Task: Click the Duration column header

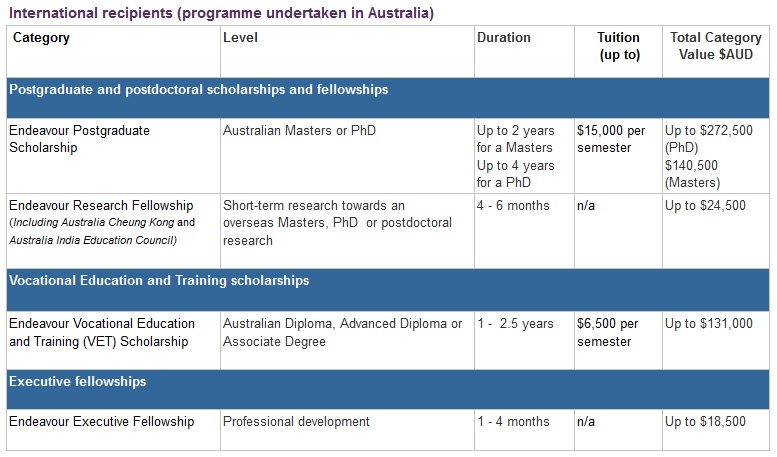Action: 504,38
